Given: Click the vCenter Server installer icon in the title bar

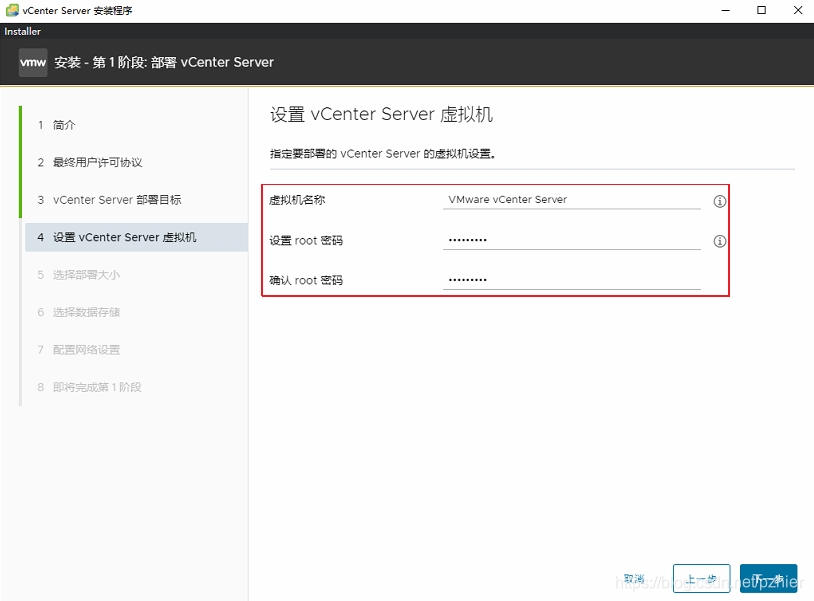Looking at the screenshot, I should pos(12,10).
